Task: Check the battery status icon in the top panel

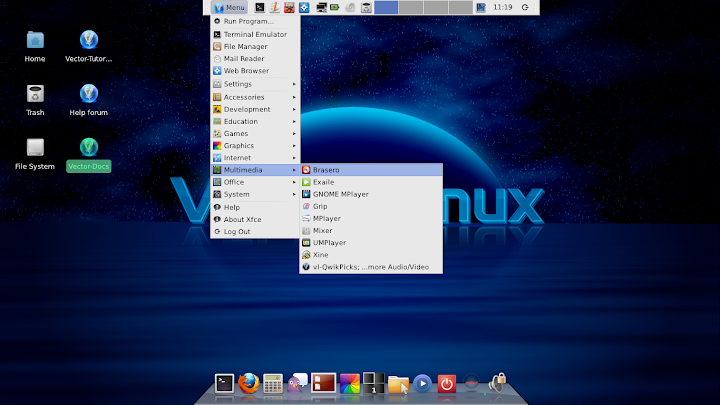Action: pyautogui.click(x=335, y=7)
